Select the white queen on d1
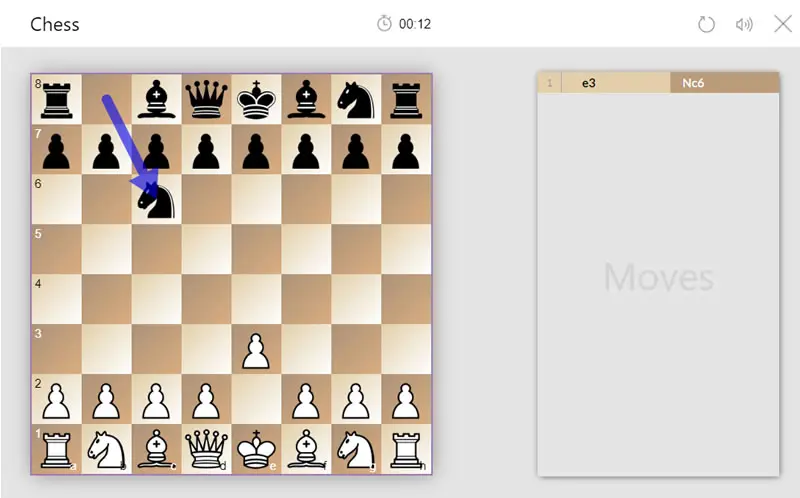Screen dimensions: 800x498 point(206,450)
